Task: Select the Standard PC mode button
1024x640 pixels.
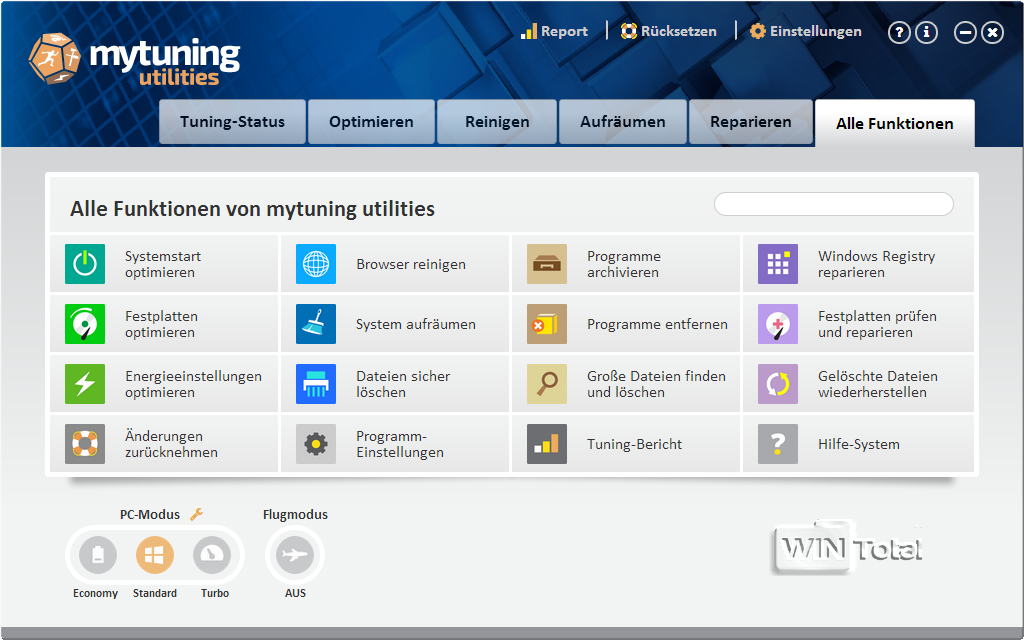Action: [x=155, y=555]
